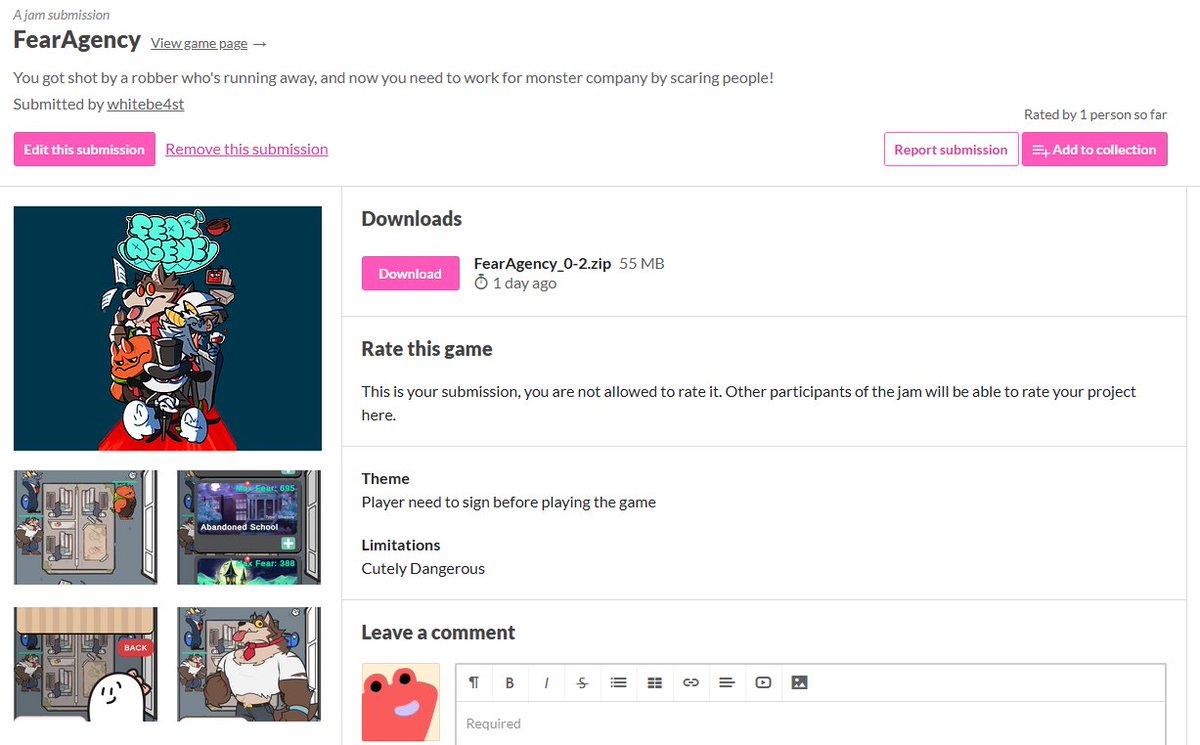Viewport: 1200px width, 745px height.
Task: Click the FearAgency title heading
Action: pos(77,40)
